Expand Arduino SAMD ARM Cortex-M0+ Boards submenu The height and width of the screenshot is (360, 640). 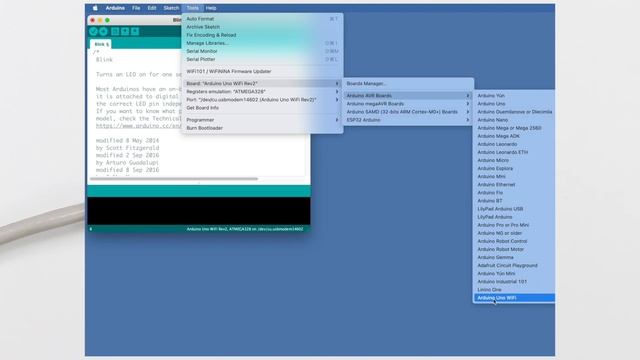point(408,112)
